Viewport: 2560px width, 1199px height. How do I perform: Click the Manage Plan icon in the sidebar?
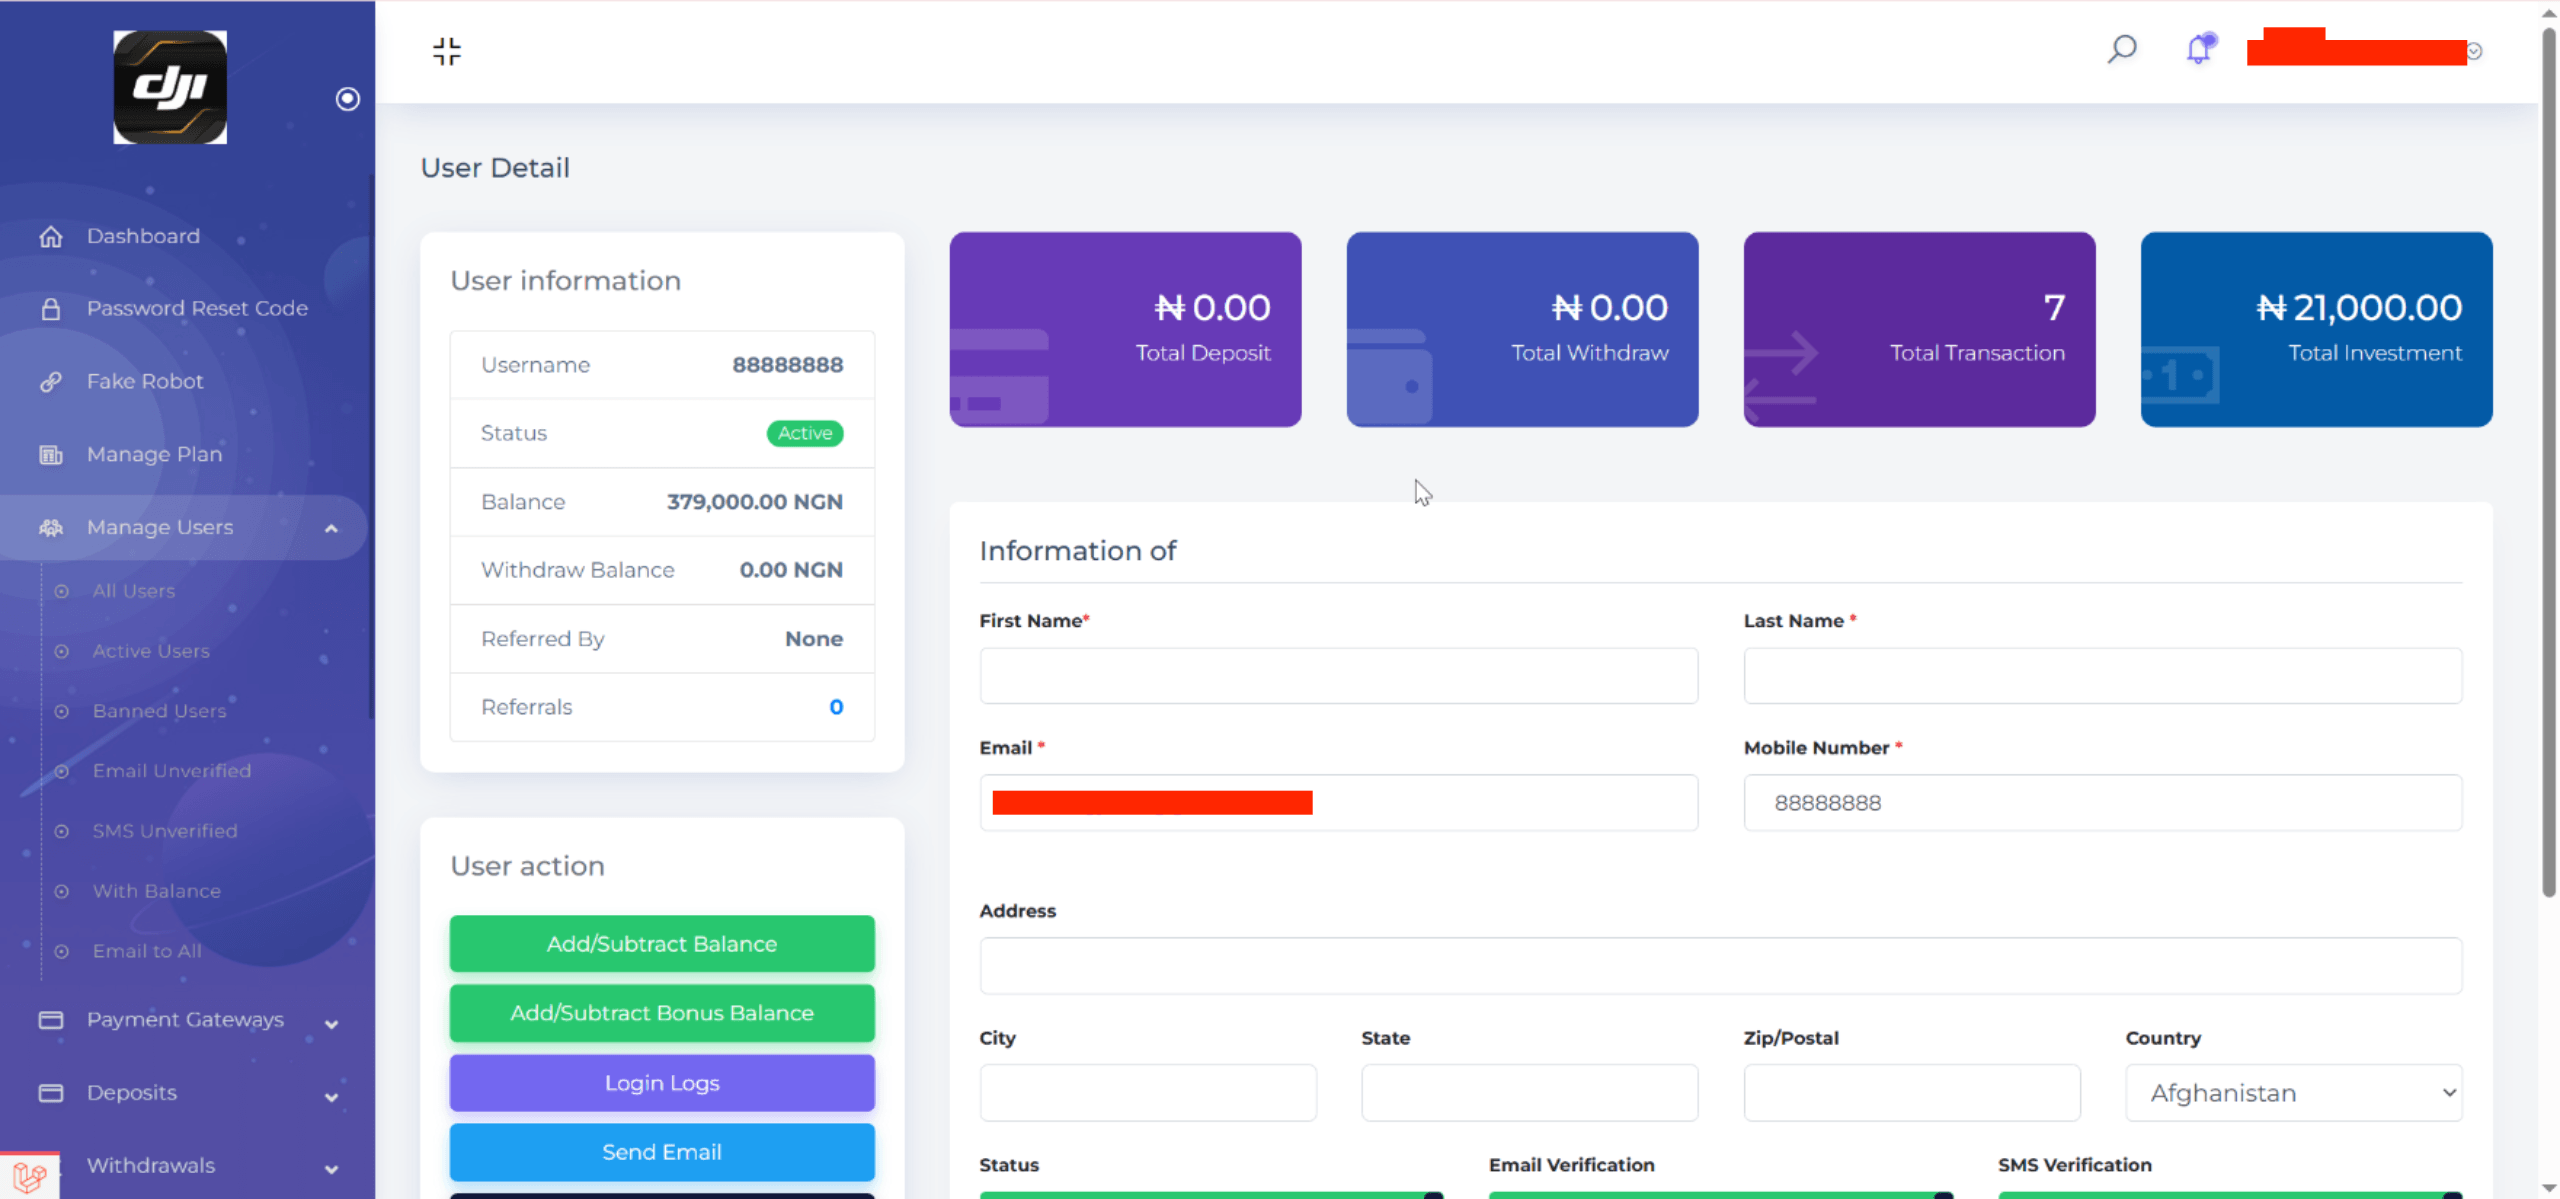click(51, 455)
